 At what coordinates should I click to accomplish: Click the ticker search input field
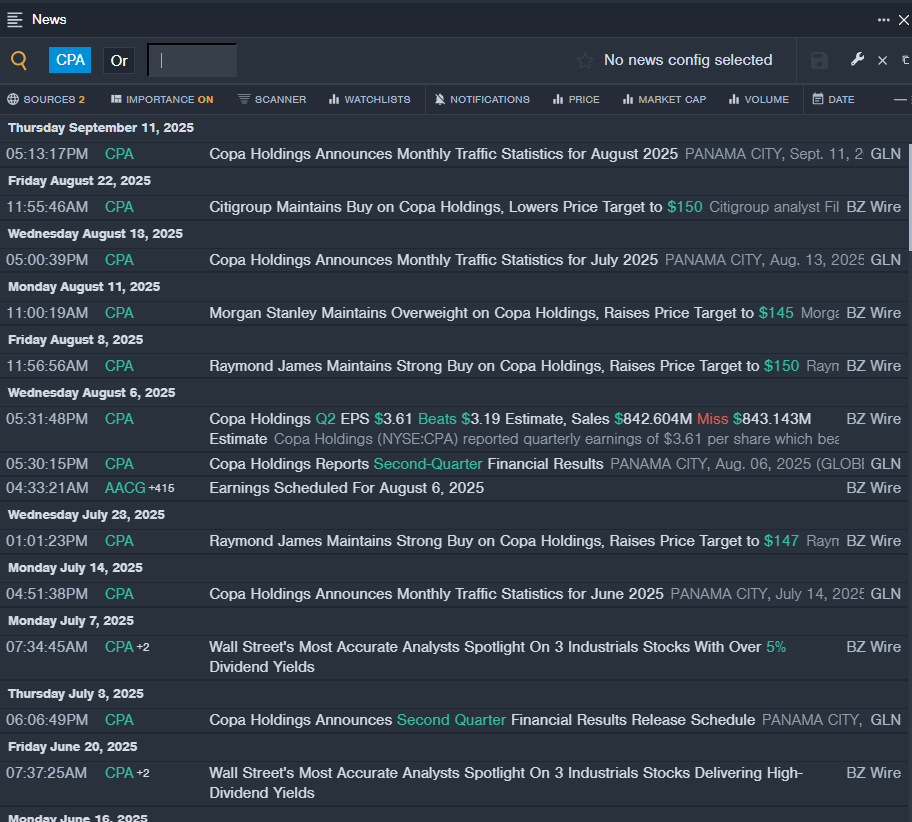click(192, 61)
